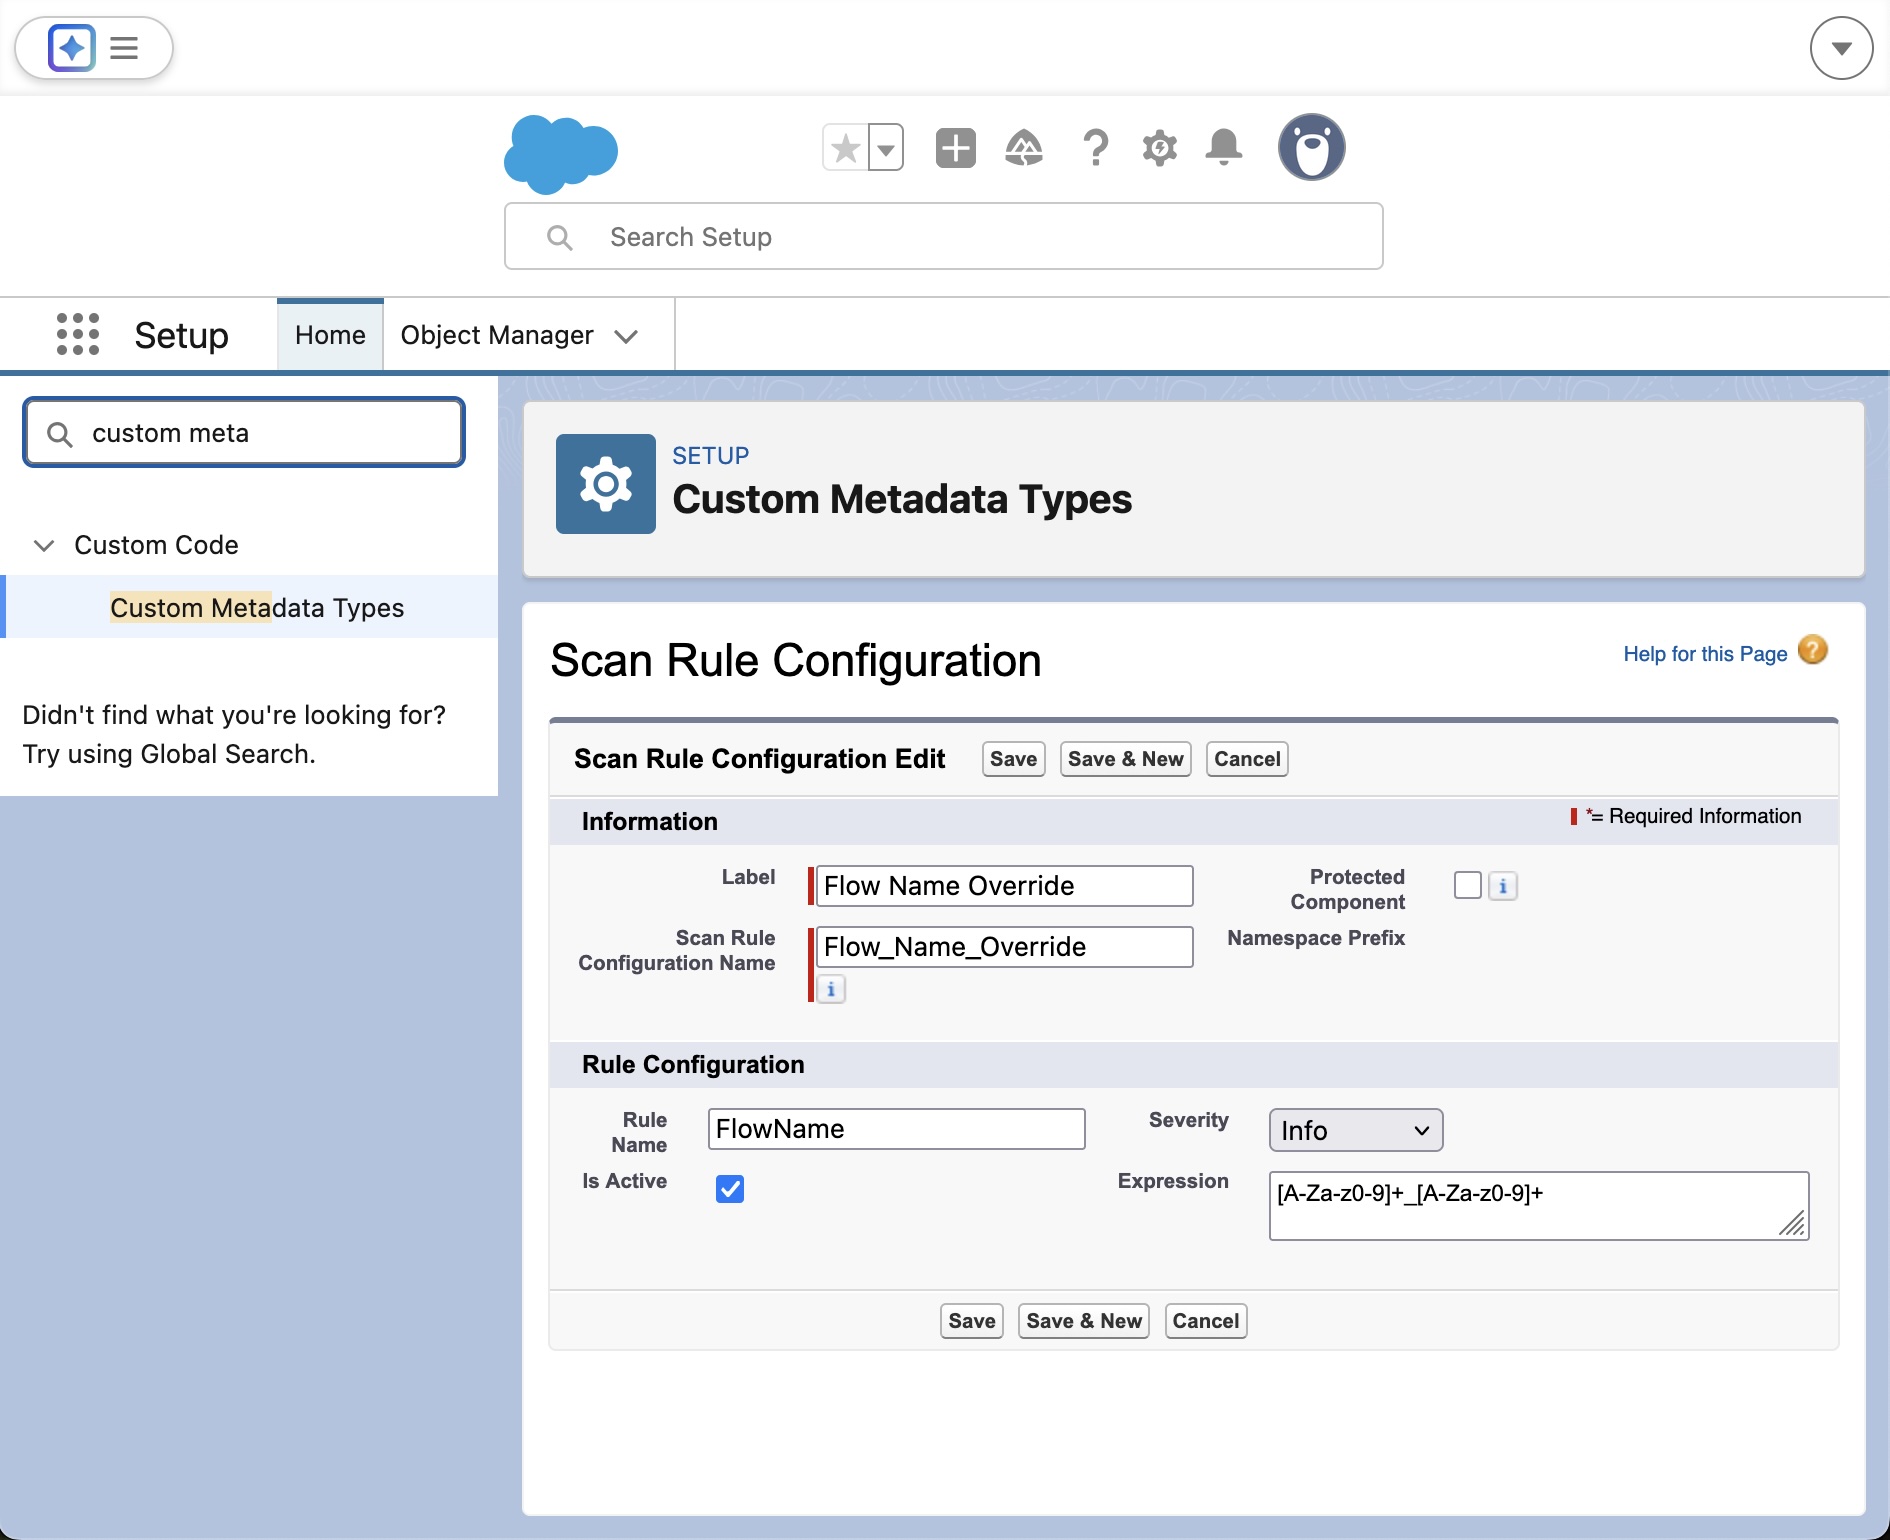Open the global create plus icon
The width and height of the screenshot is (1890, 1540).
pos(955,149)
